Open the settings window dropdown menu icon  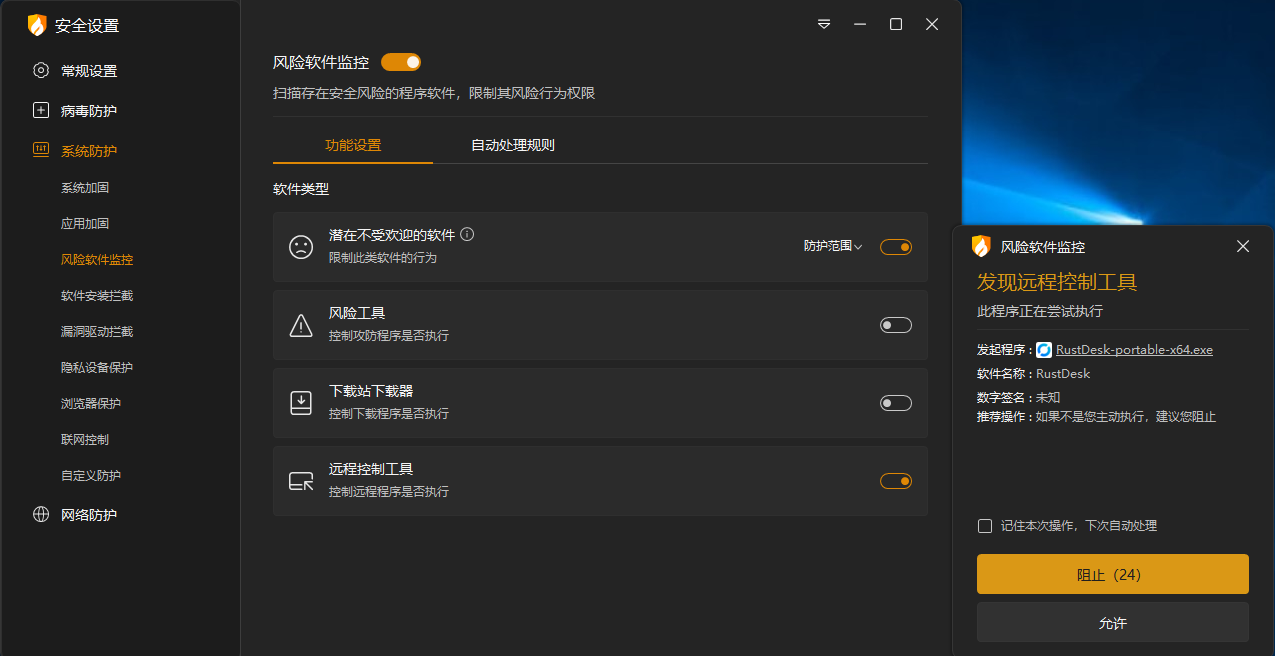[x=824, y=24]
